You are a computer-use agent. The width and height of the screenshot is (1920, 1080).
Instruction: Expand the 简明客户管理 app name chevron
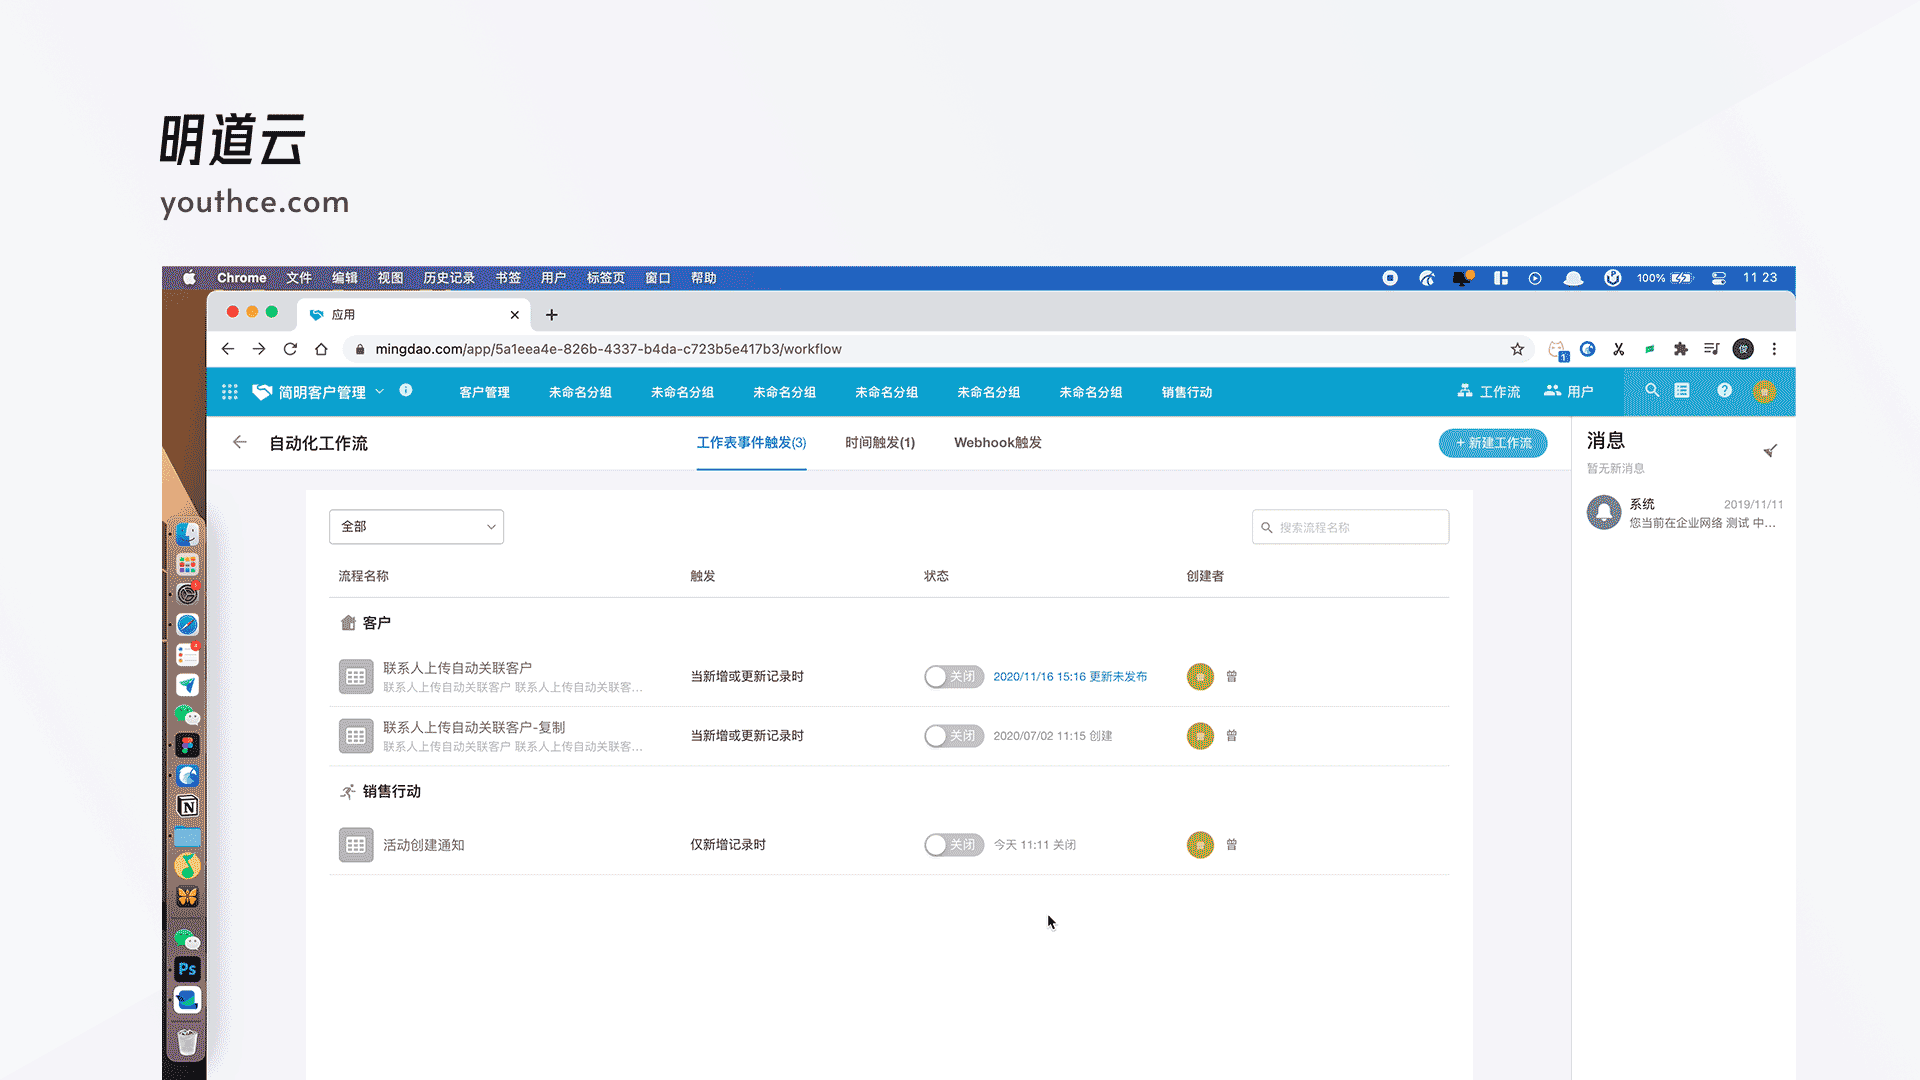380,392
